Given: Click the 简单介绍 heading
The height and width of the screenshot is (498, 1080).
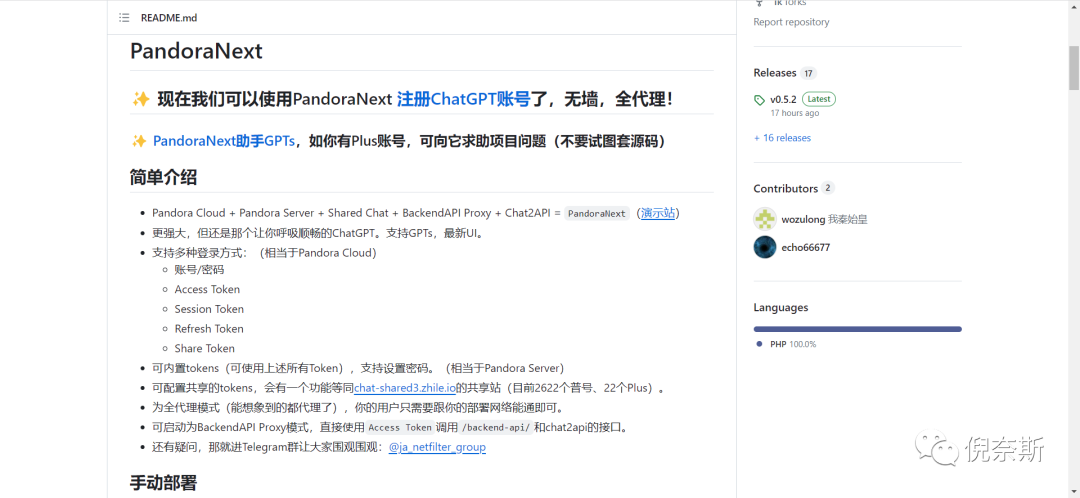Looking at the screenshot, I should pyautogui.click(x=163, y=178).
